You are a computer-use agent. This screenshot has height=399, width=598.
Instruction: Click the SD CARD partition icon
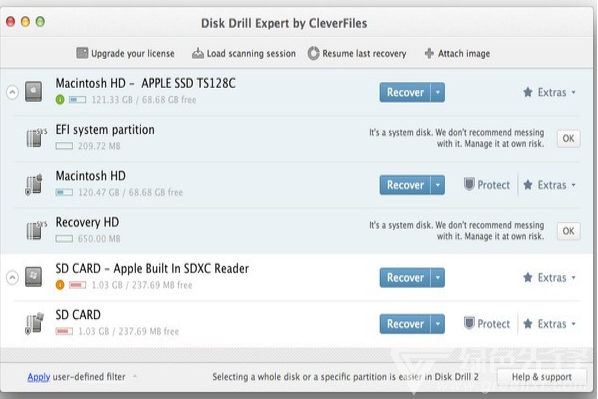[34, 323]
